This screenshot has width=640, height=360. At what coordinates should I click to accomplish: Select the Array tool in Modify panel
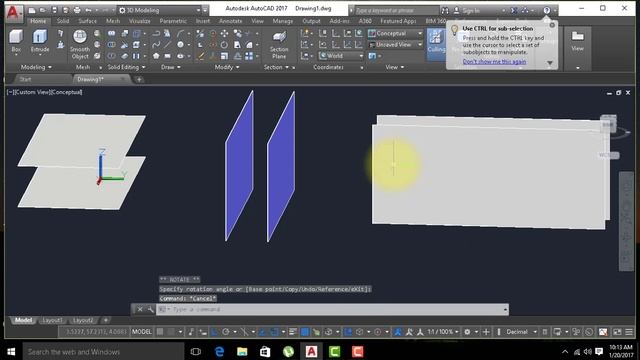click(x=249, y=56)
